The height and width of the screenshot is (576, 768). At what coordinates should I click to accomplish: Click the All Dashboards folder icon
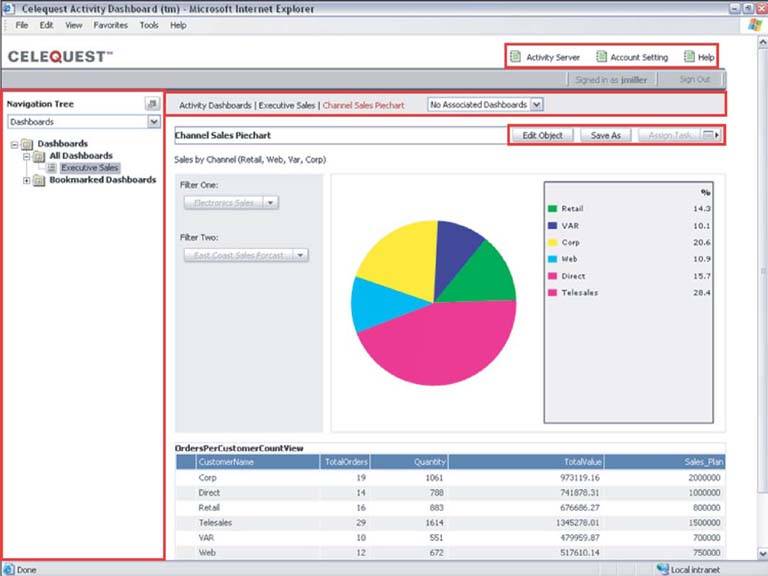[x=39, y=156]
